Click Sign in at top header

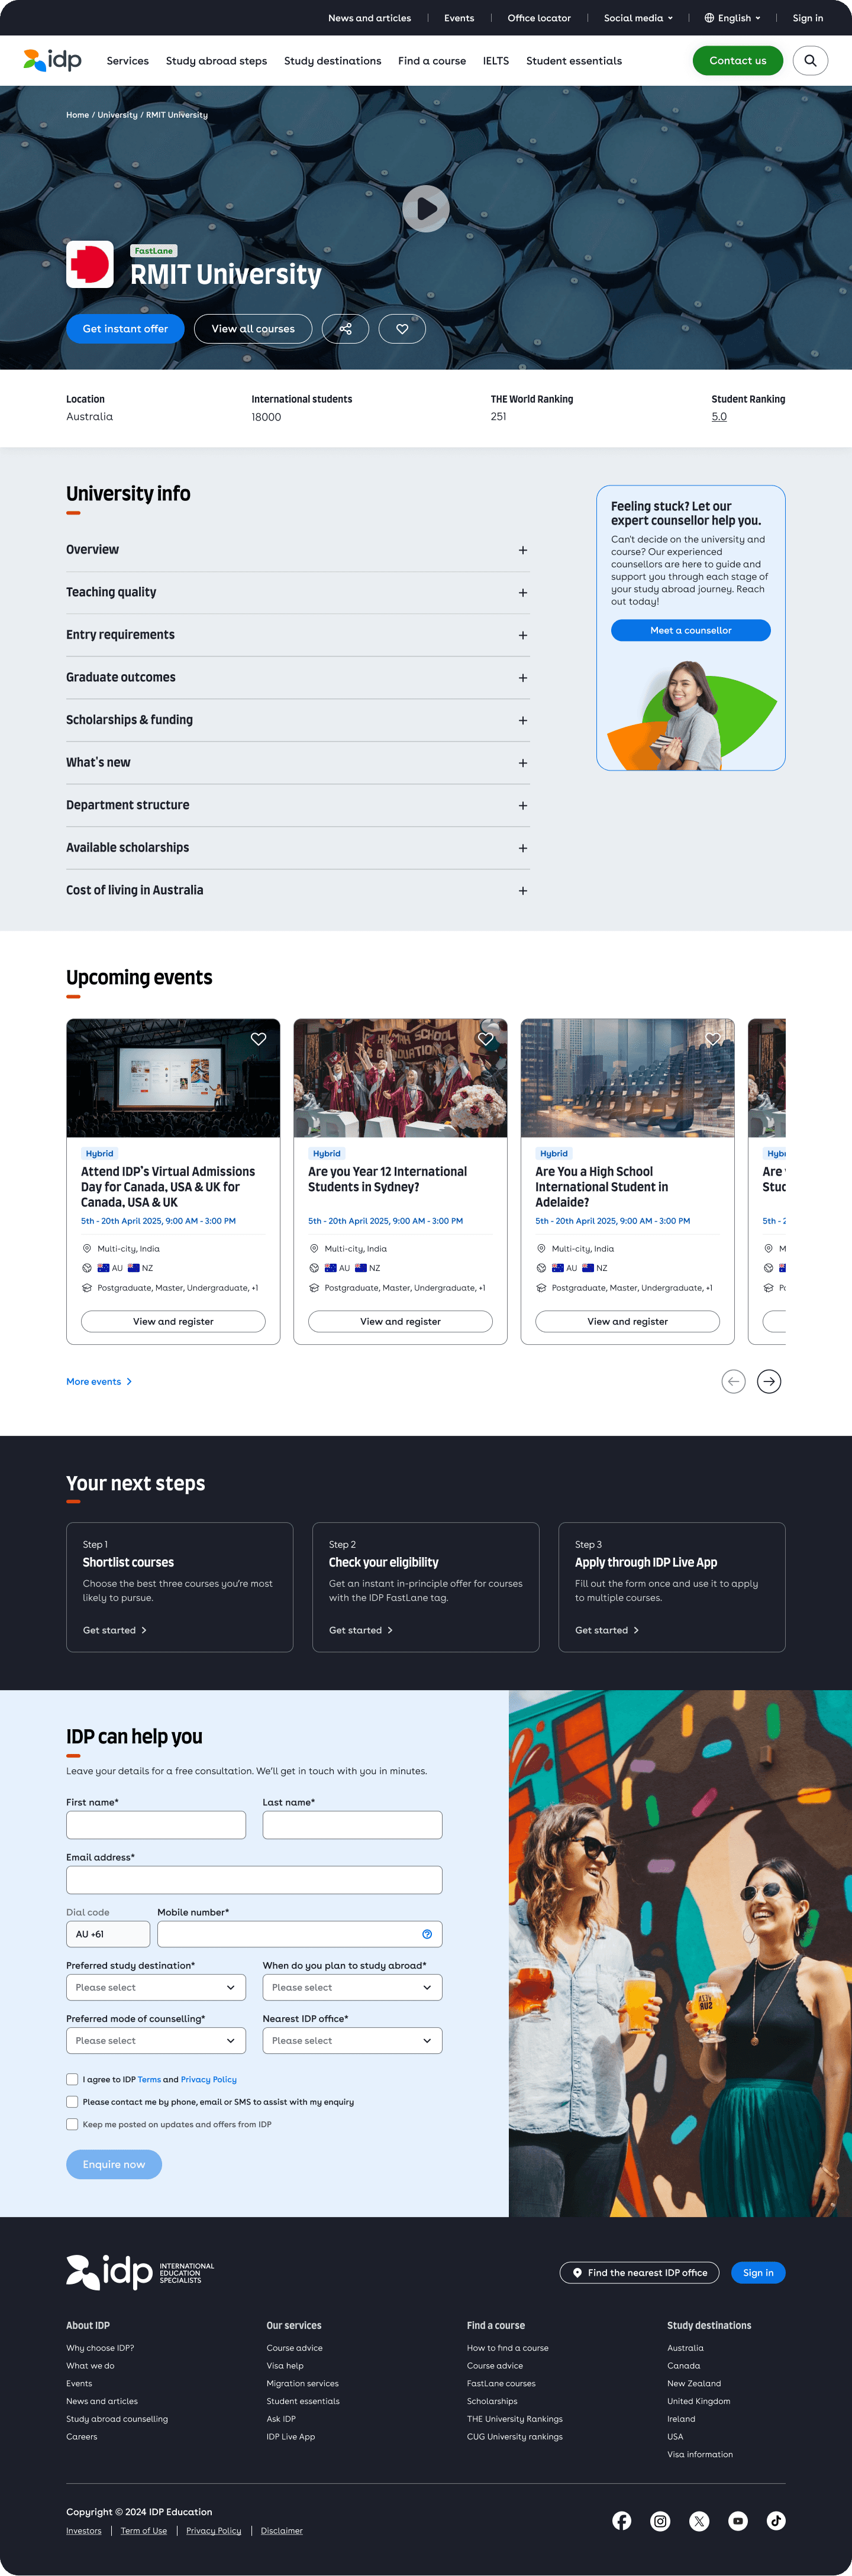pos(807,18)
